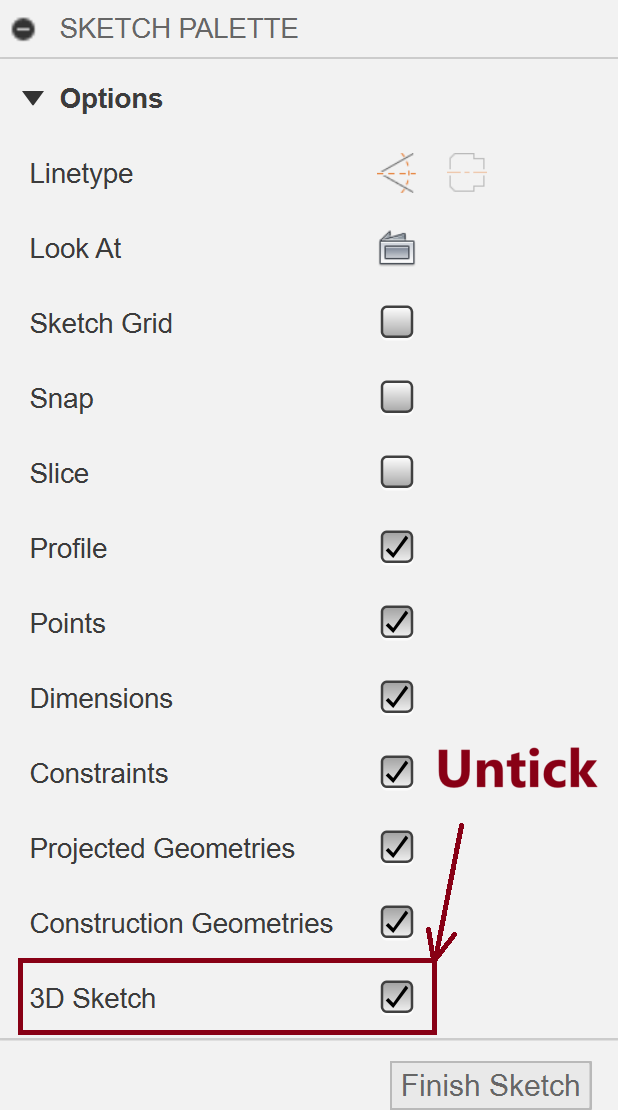
Task: Untick the Projected Geometries checkbox
Action: [397, 848]
